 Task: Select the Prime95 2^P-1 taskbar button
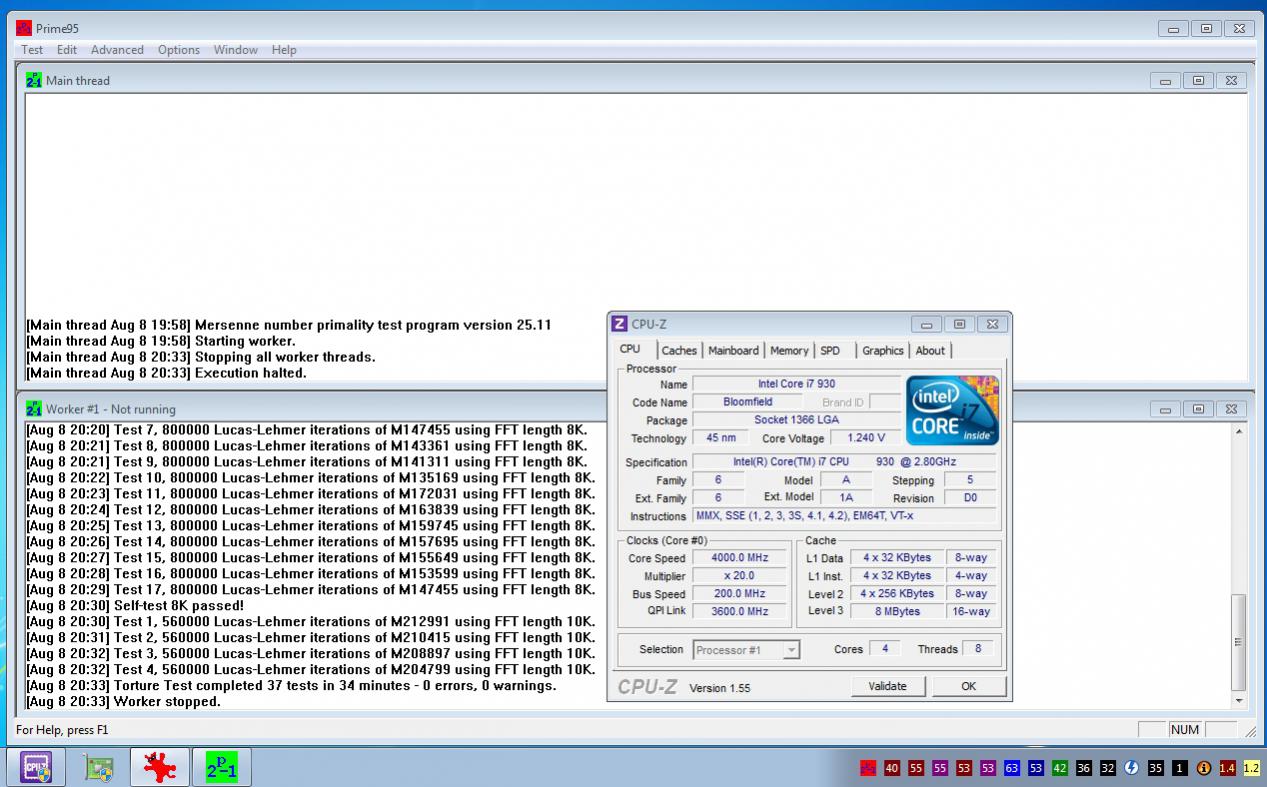pos(221,767)
